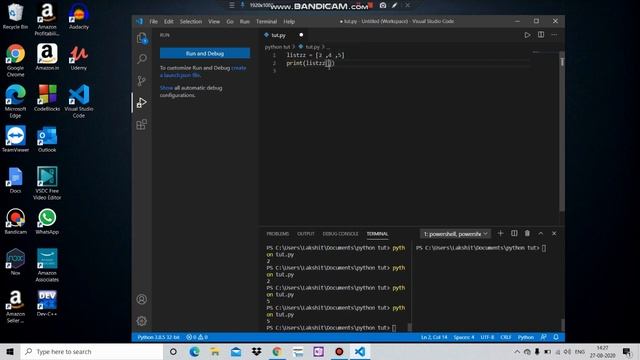The width and height of the screenshot is (640, 360).
Task: Click the errors and warnings count in status bar
Action: [197, 337]
